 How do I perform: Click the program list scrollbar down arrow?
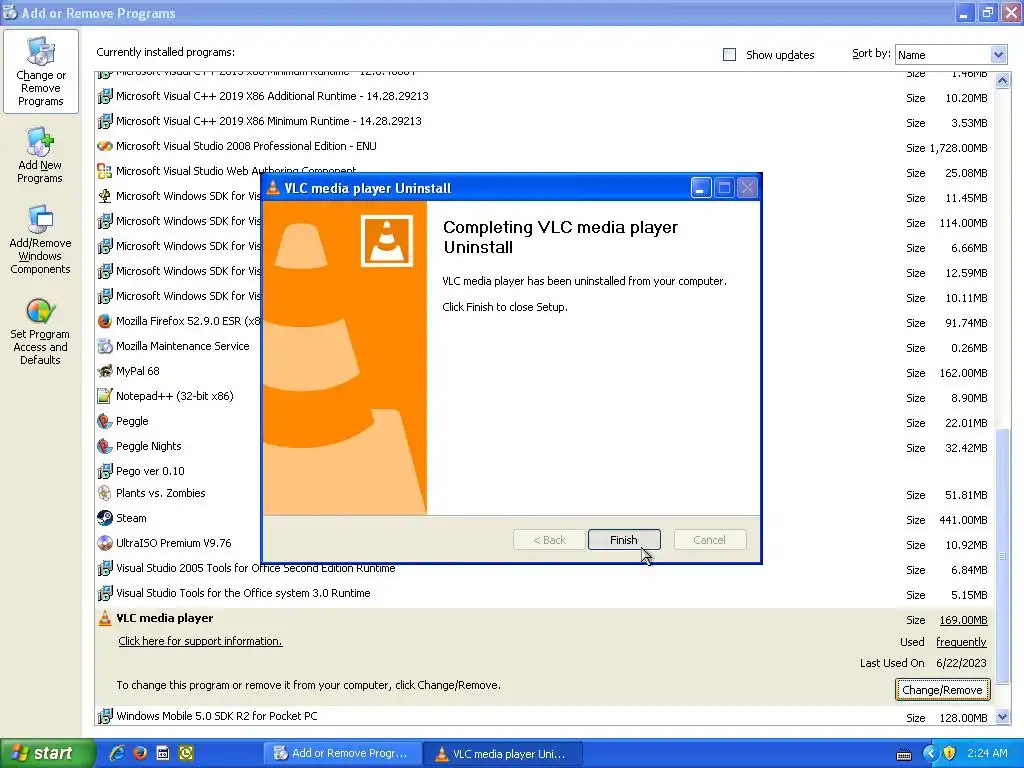point(1002,716)
